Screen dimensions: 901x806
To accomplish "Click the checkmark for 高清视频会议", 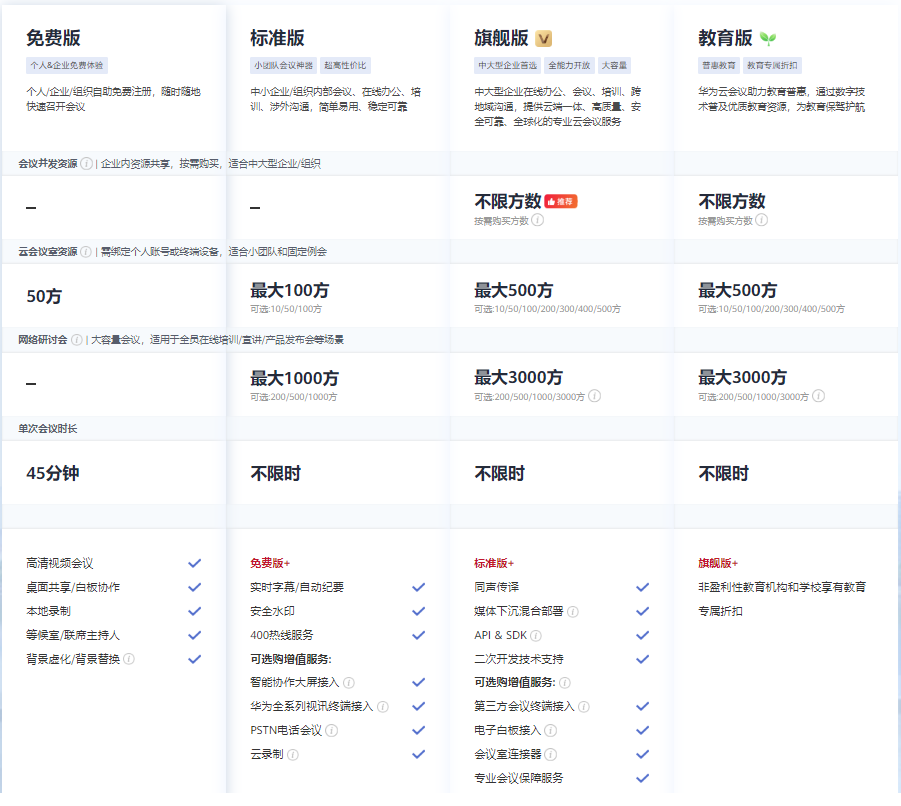I will pos(195,563).
